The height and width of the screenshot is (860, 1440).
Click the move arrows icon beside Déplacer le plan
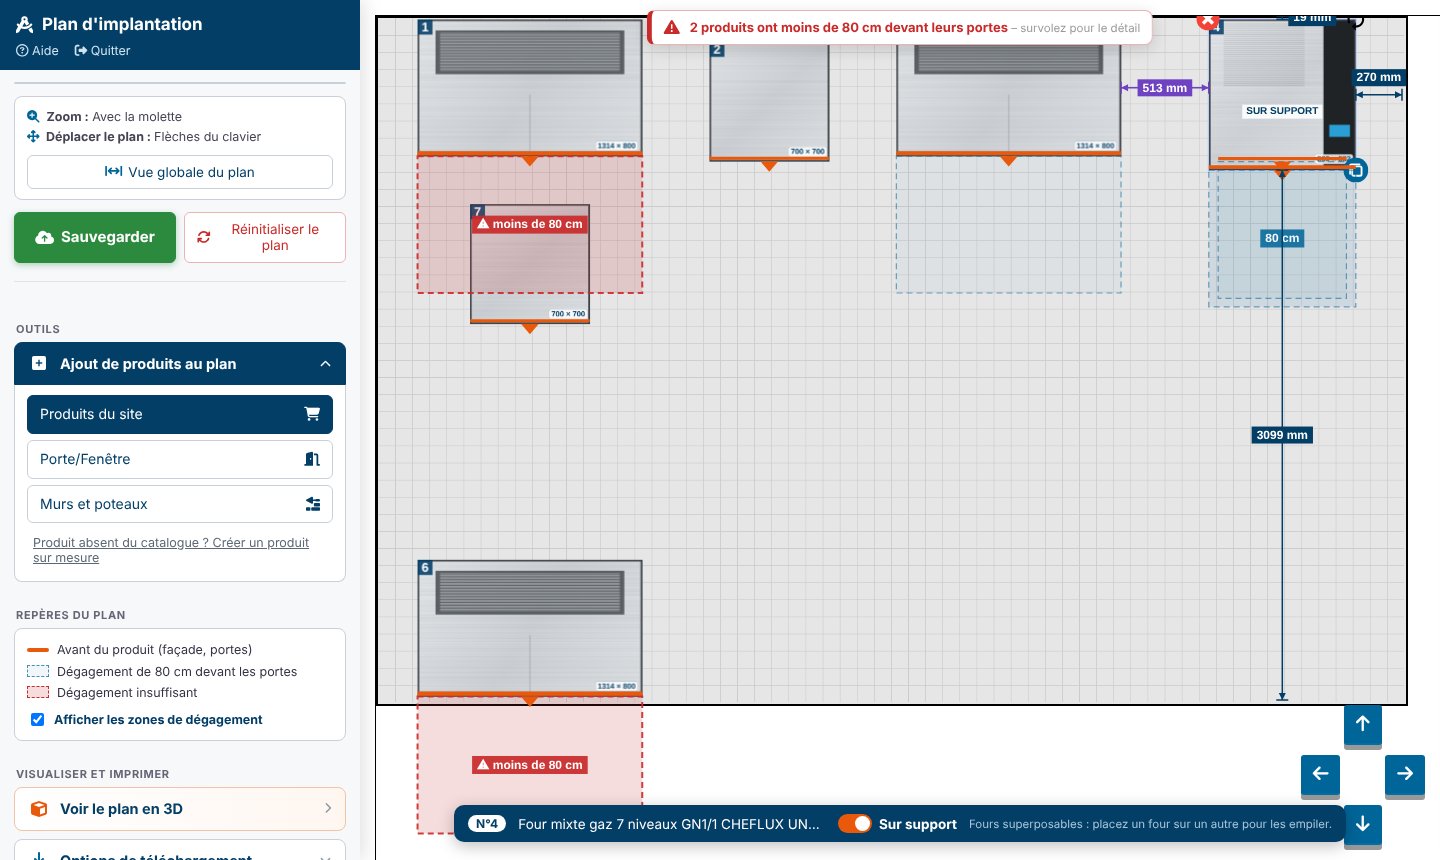pos(33,136)
